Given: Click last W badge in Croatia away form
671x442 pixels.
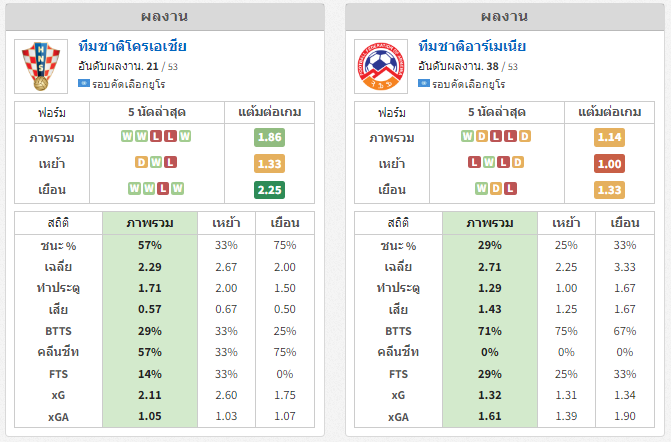Looking at the screenshot, I should point(178,189).
